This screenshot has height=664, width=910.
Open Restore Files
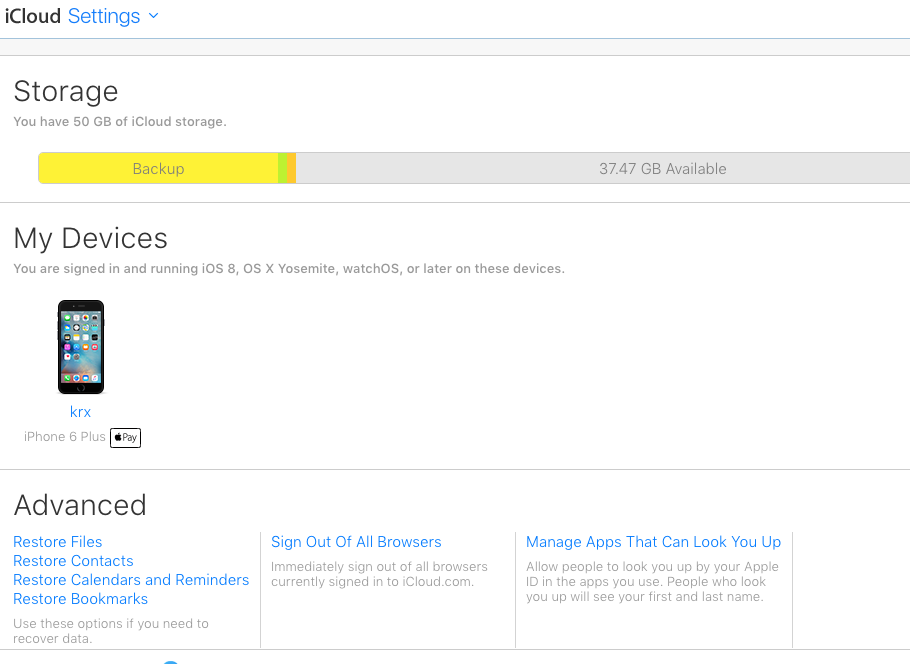click(57, 542)
